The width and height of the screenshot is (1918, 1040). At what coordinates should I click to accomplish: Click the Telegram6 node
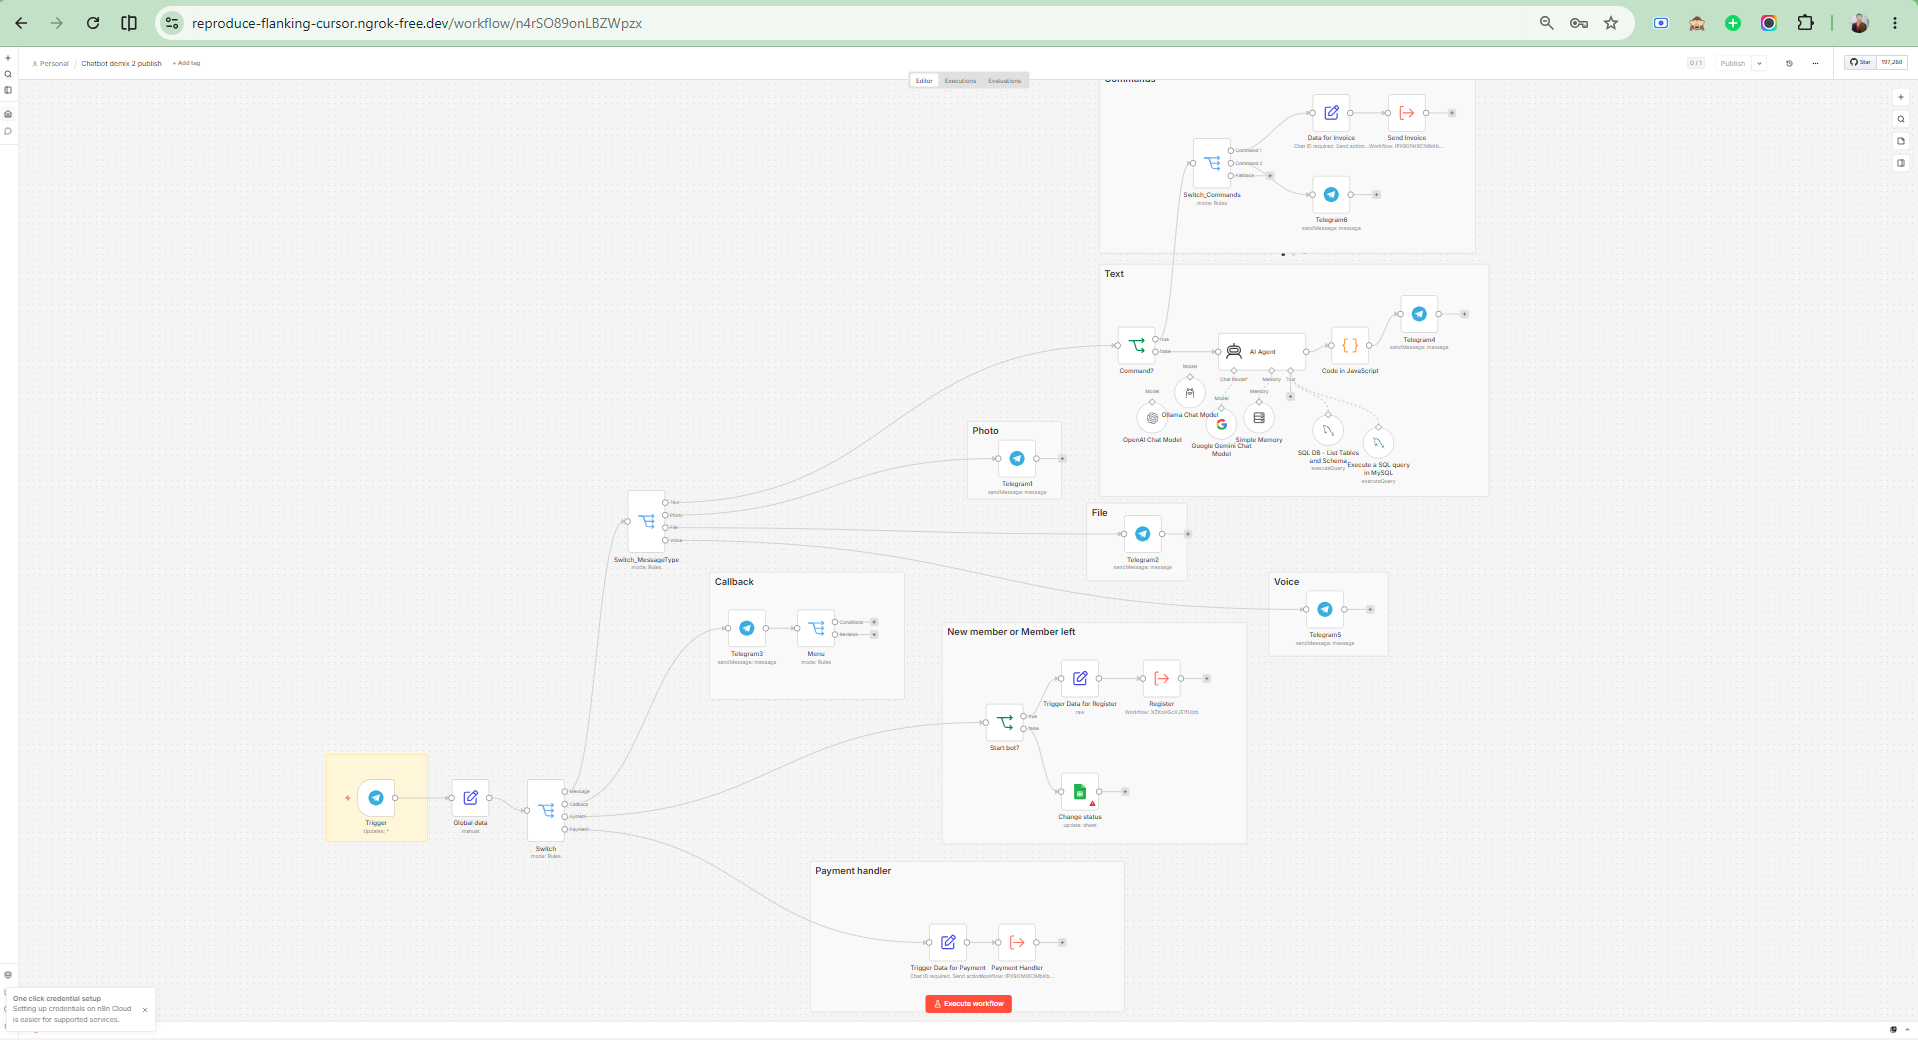click(1331, 194)
